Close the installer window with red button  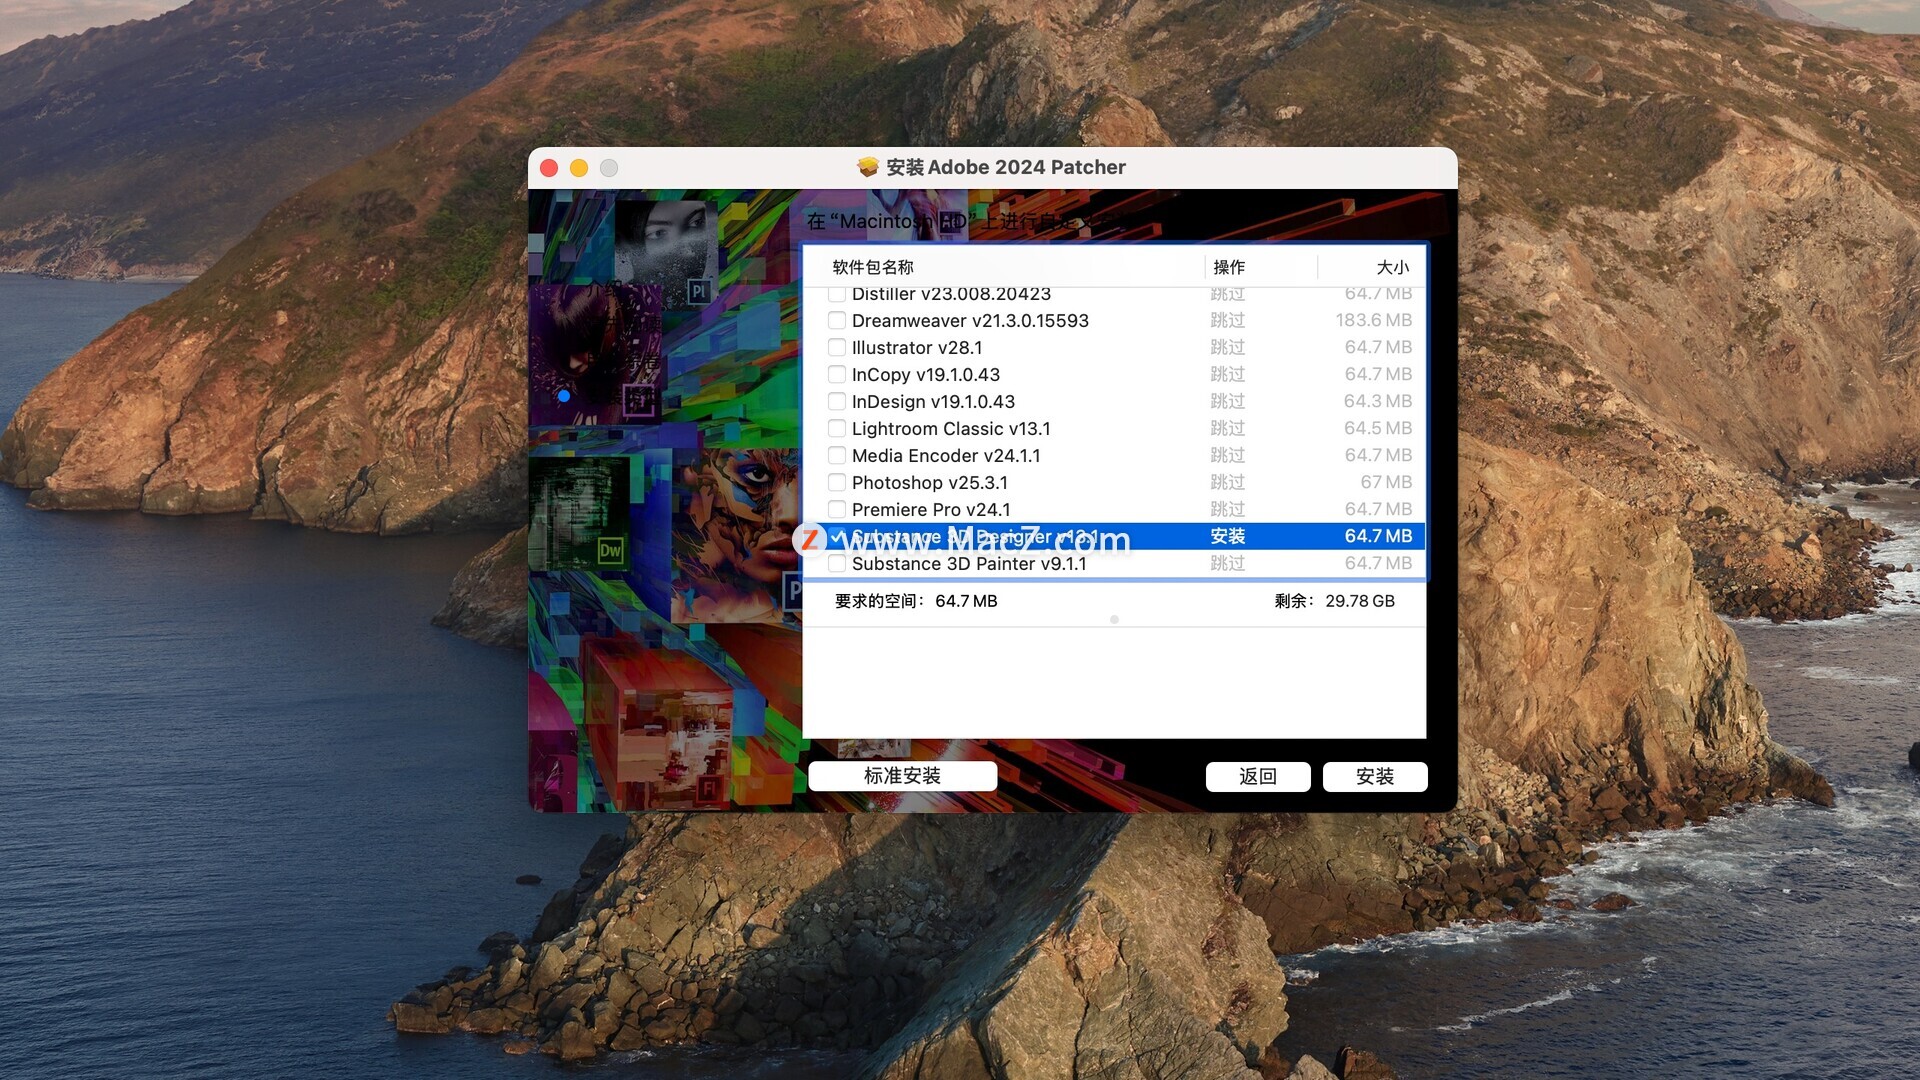pos(549,168)
